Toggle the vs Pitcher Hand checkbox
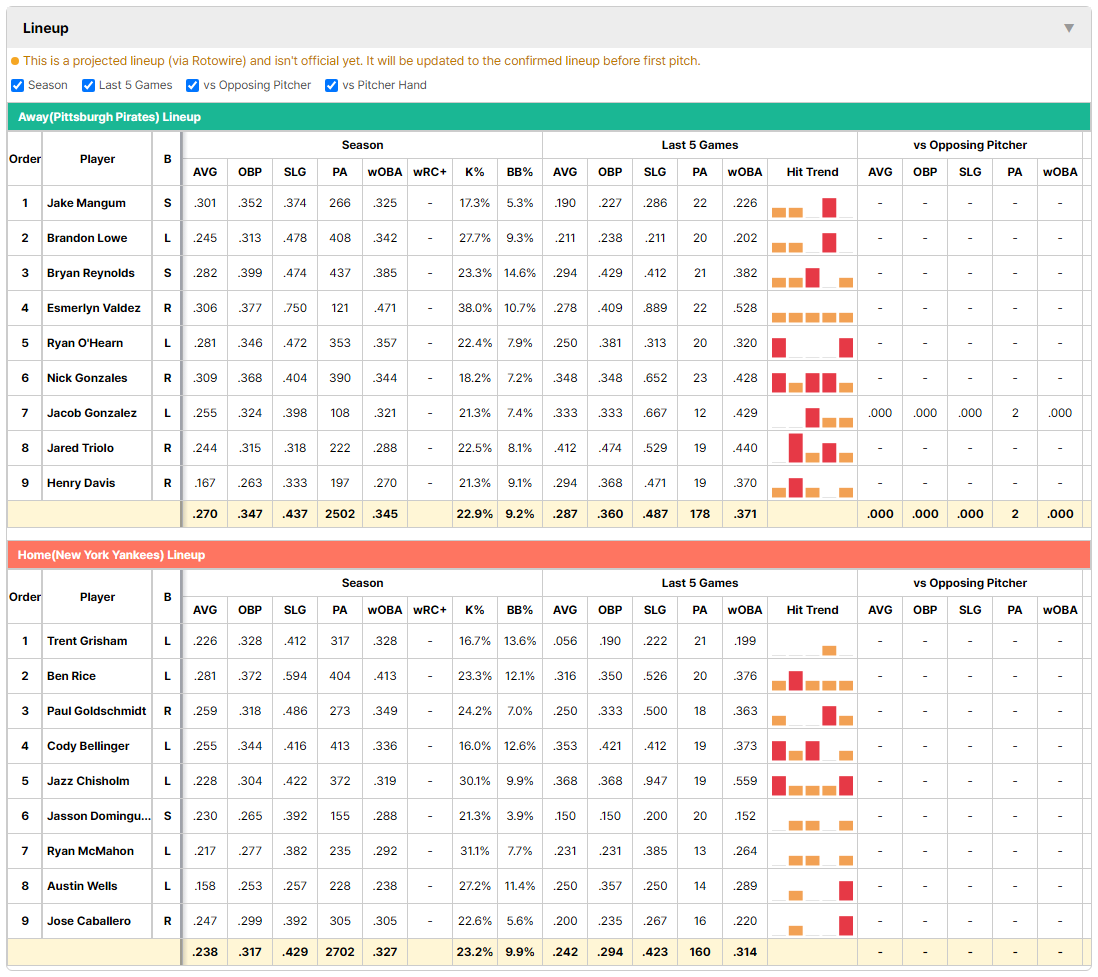Screen dimensions: 1098x977 coord(331,85)
